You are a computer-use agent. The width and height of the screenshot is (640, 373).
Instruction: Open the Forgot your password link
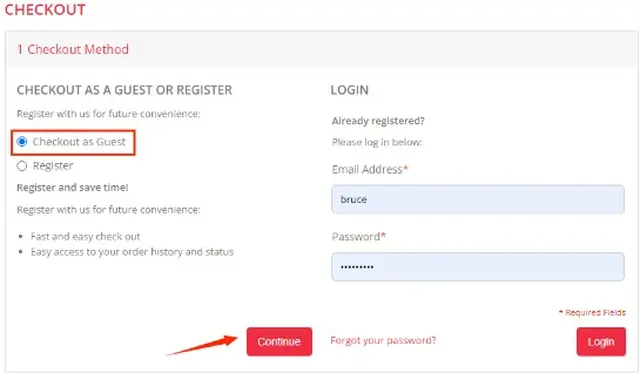click(x=383, y=340)
